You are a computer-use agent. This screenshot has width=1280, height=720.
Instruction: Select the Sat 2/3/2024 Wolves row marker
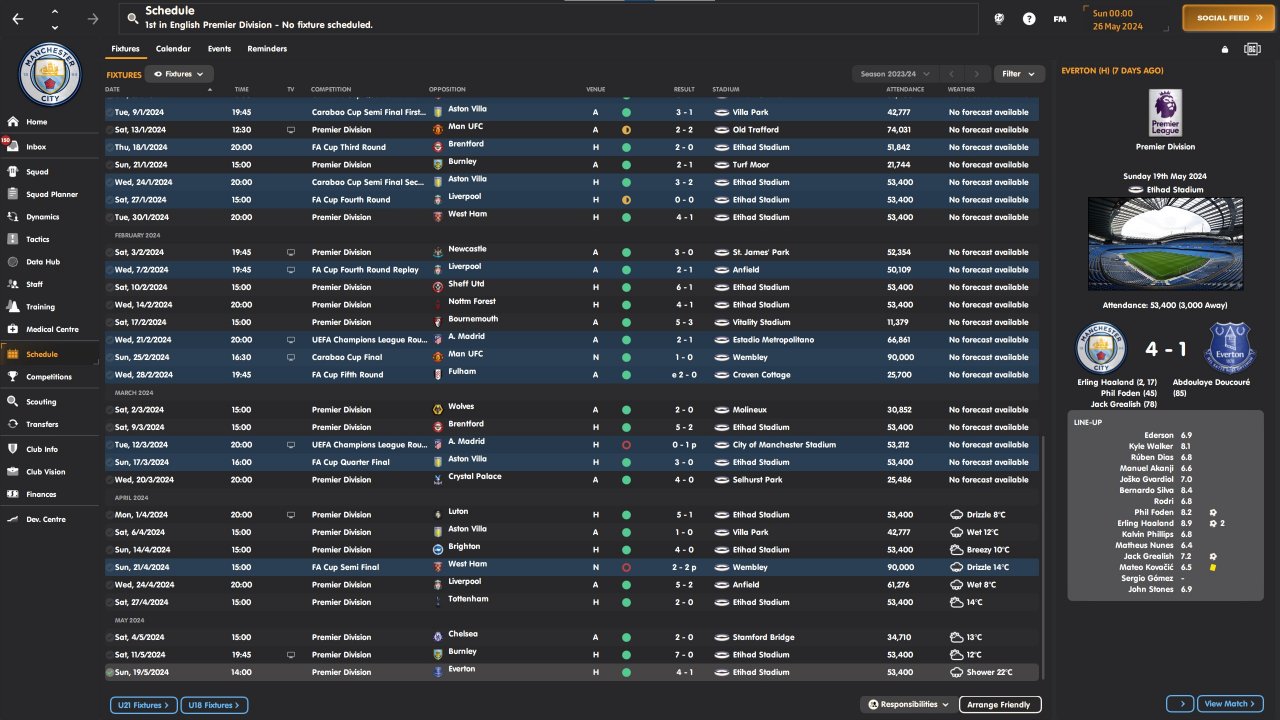(110, 410)
